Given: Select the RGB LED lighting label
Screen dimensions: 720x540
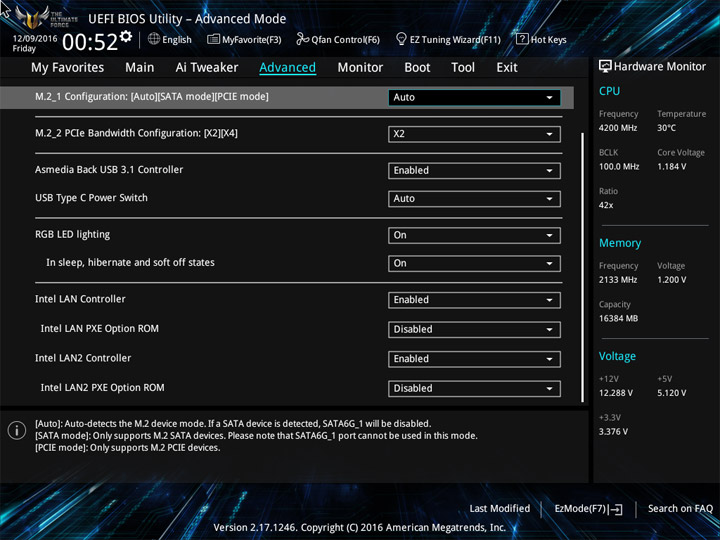Looking at the screenshot, I should [73, 235].
